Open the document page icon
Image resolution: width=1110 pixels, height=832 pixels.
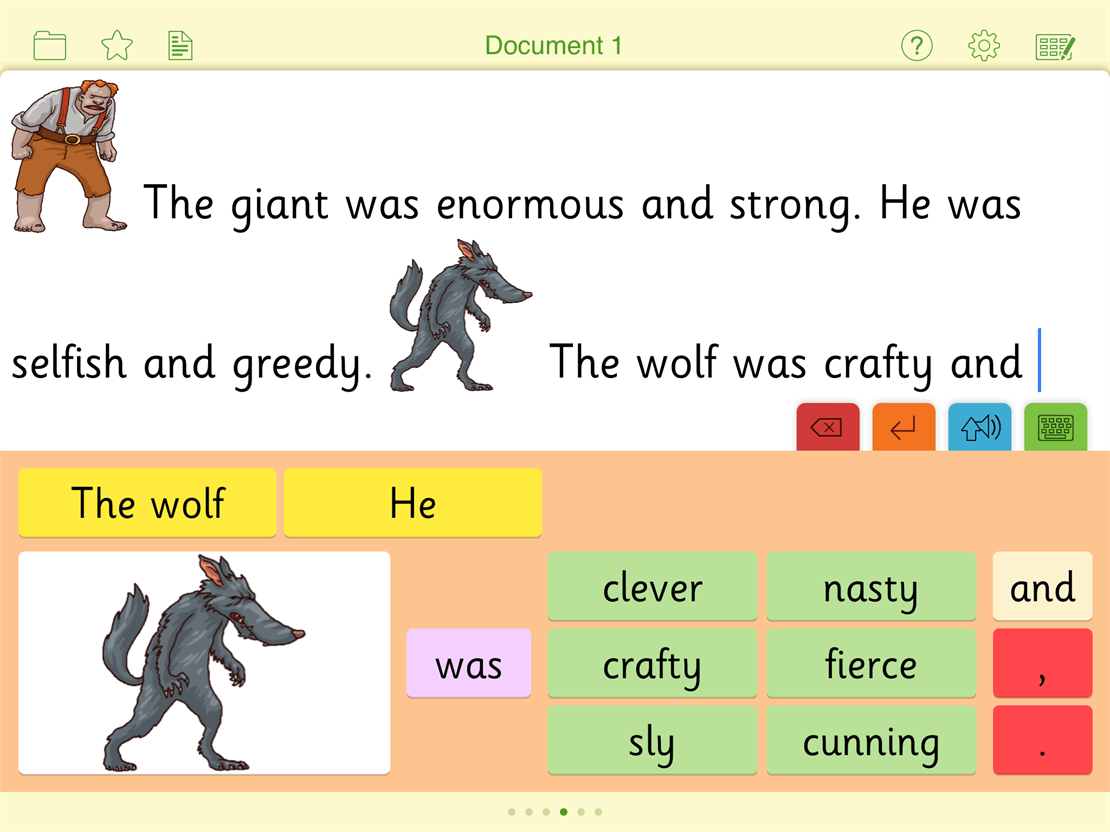pos(180,46)
